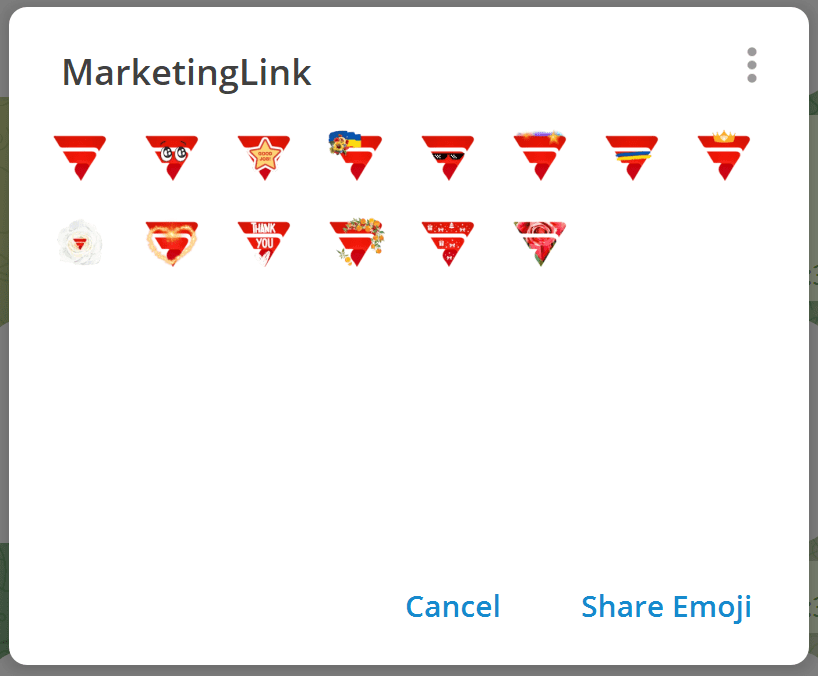Pick the red emoji with white holiday pattern
This screenshot has height=676, width=818.
click(x=447, y=244)
